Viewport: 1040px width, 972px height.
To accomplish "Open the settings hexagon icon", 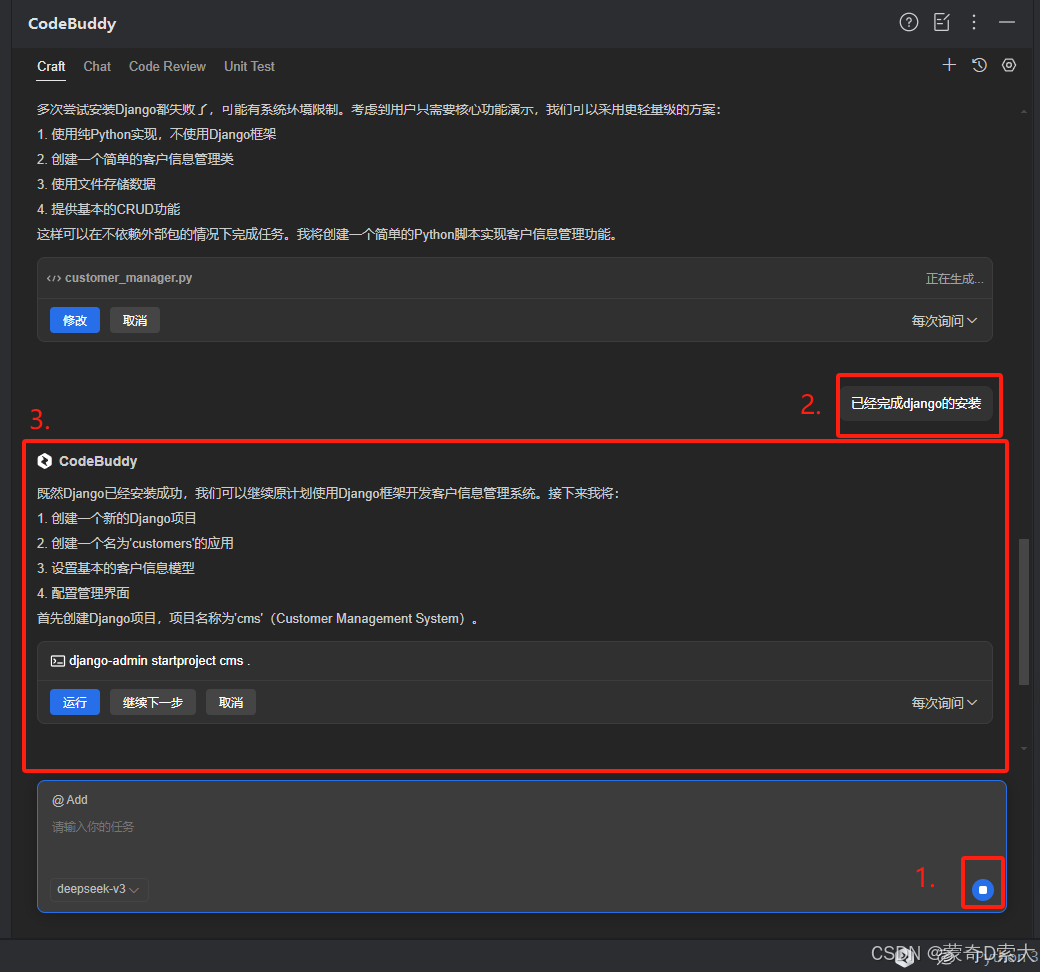I will coord(1009,65).
